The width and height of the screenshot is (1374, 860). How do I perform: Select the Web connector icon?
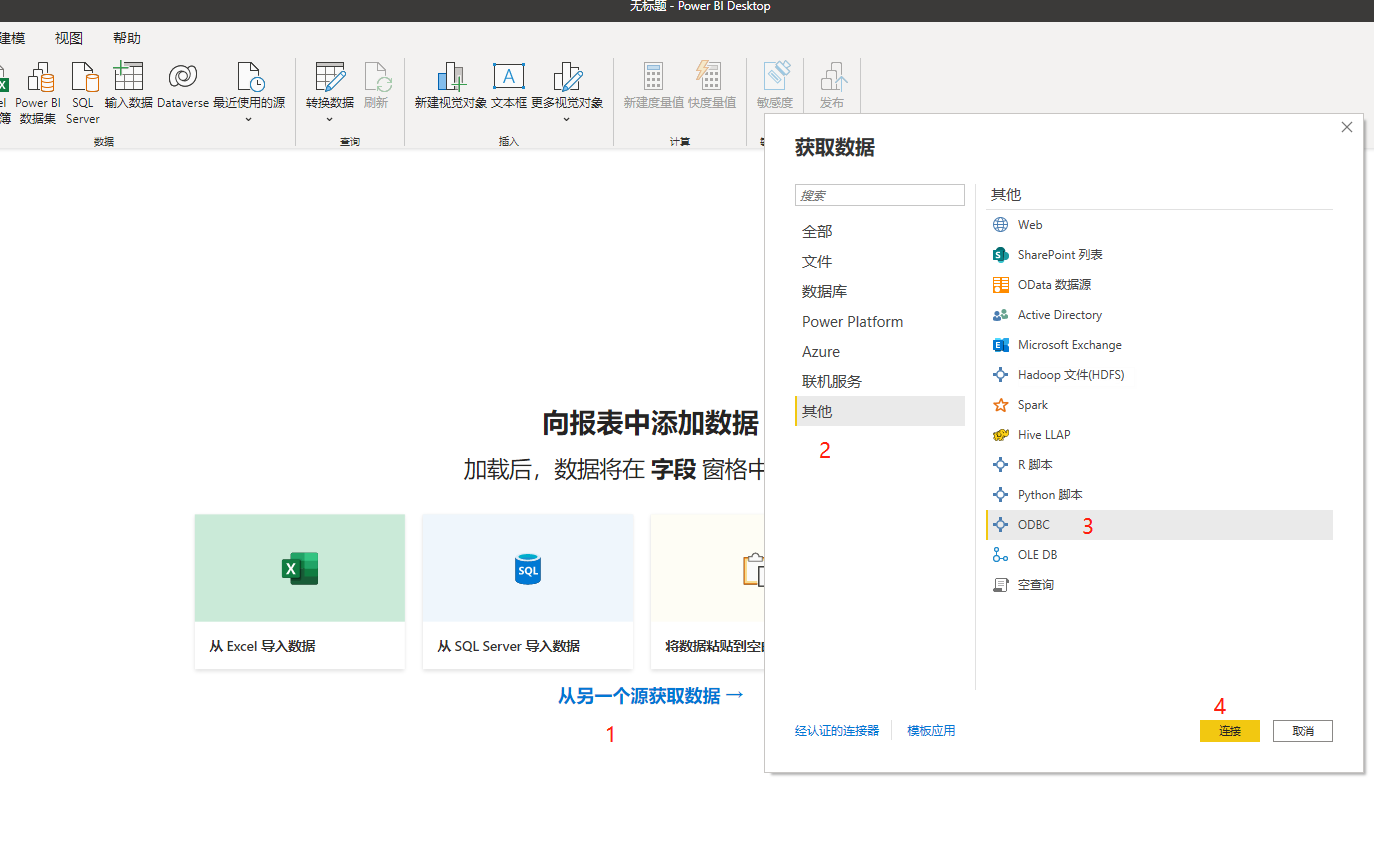coord(1000,225)
